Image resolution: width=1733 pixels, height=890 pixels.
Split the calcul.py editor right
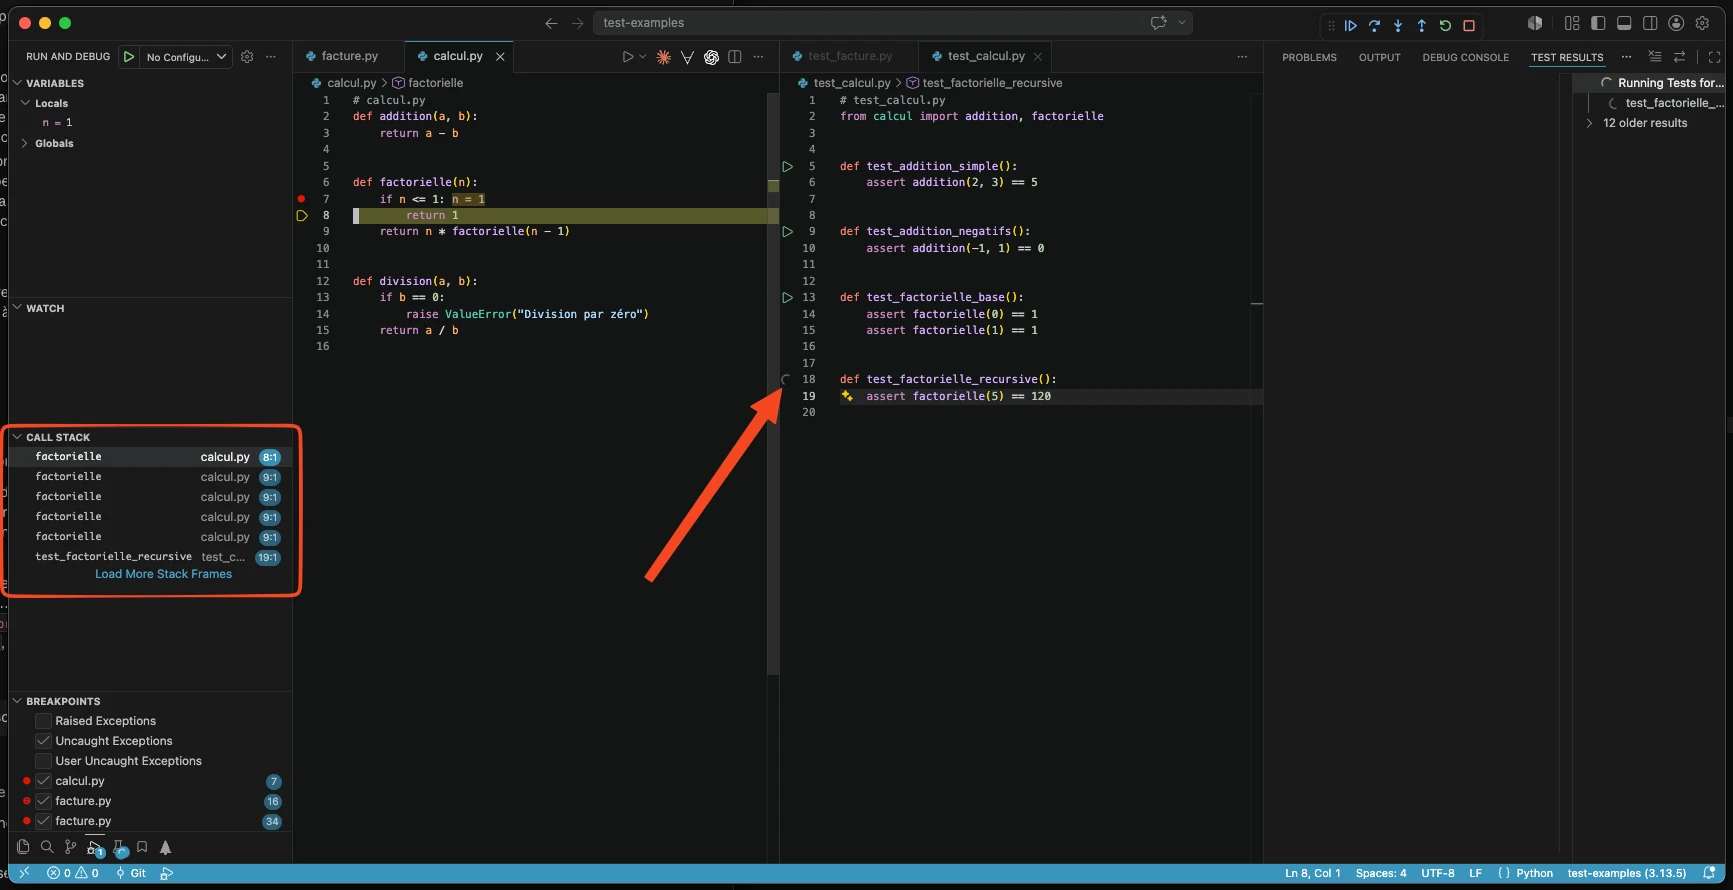(735, 57)
